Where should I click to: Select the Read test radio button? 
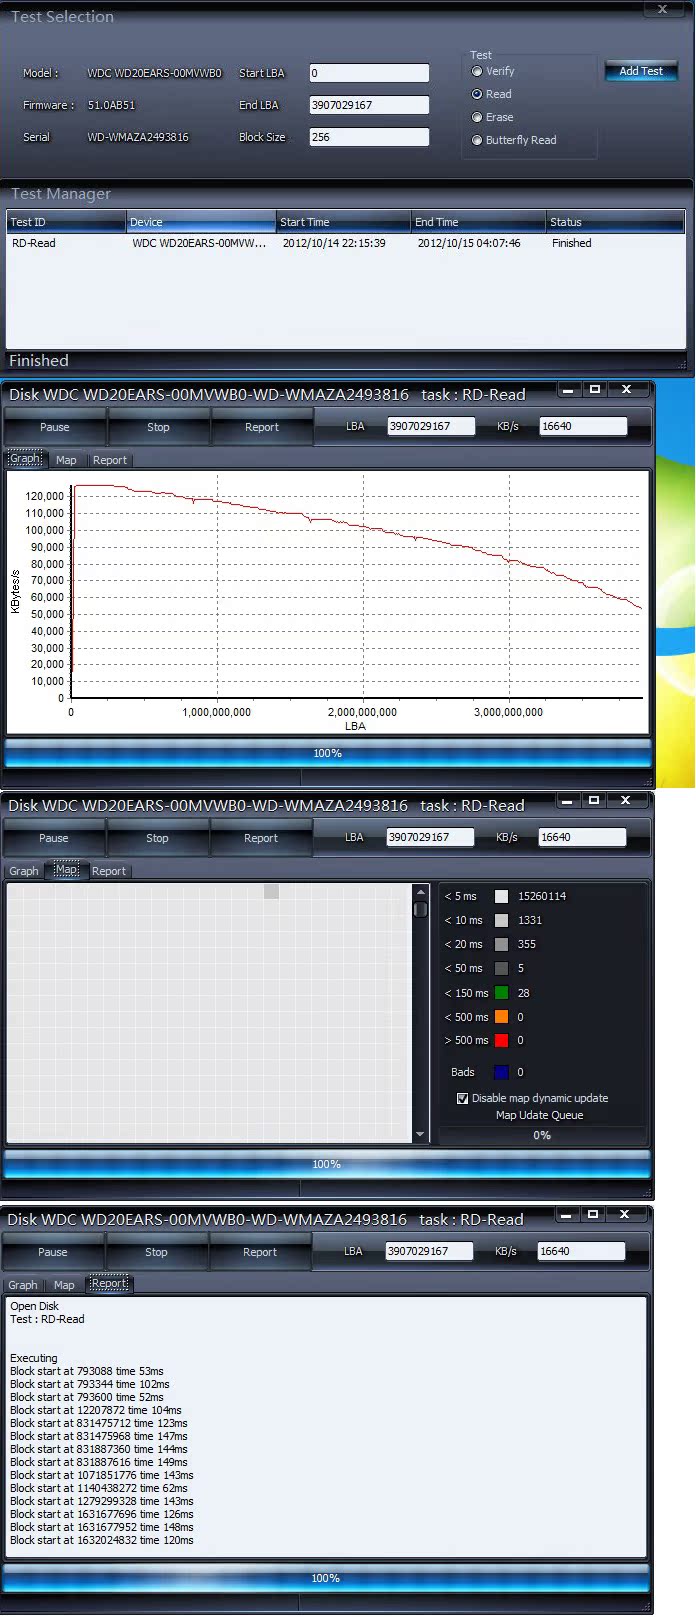coord(477,94)
